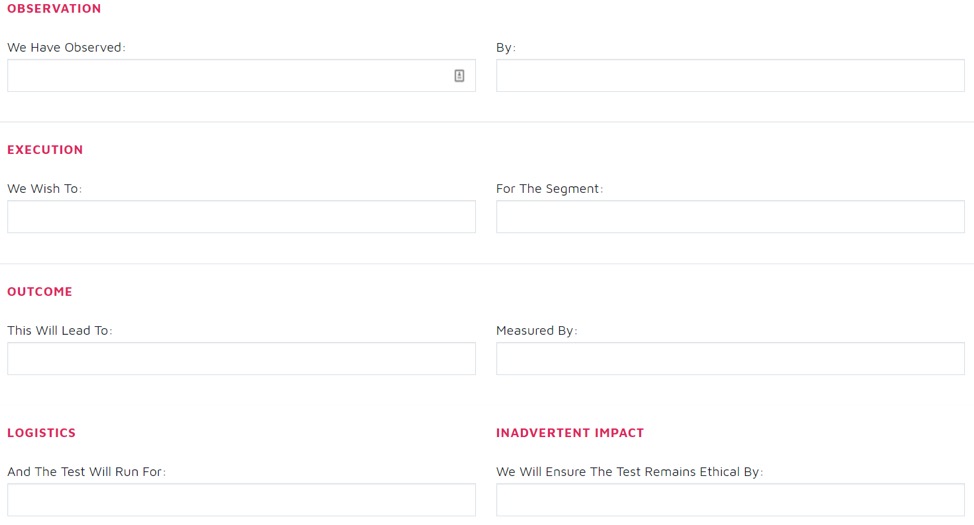This screenshot has width=974, height=525.
Task: Select the By input field
Action: 730,76
